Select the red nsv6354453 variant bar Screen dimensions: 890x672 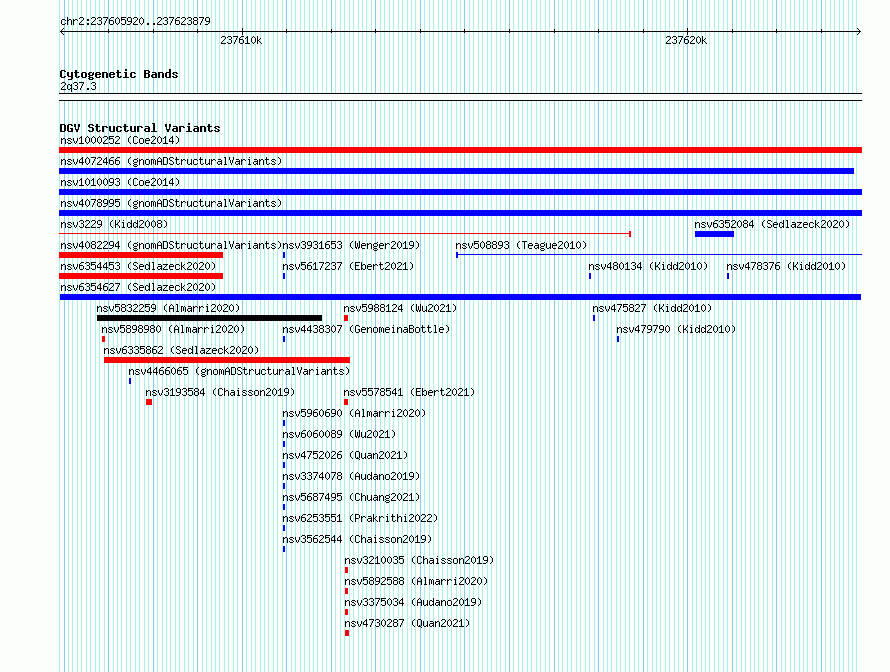pyautogui.click(x=141, y=276)
